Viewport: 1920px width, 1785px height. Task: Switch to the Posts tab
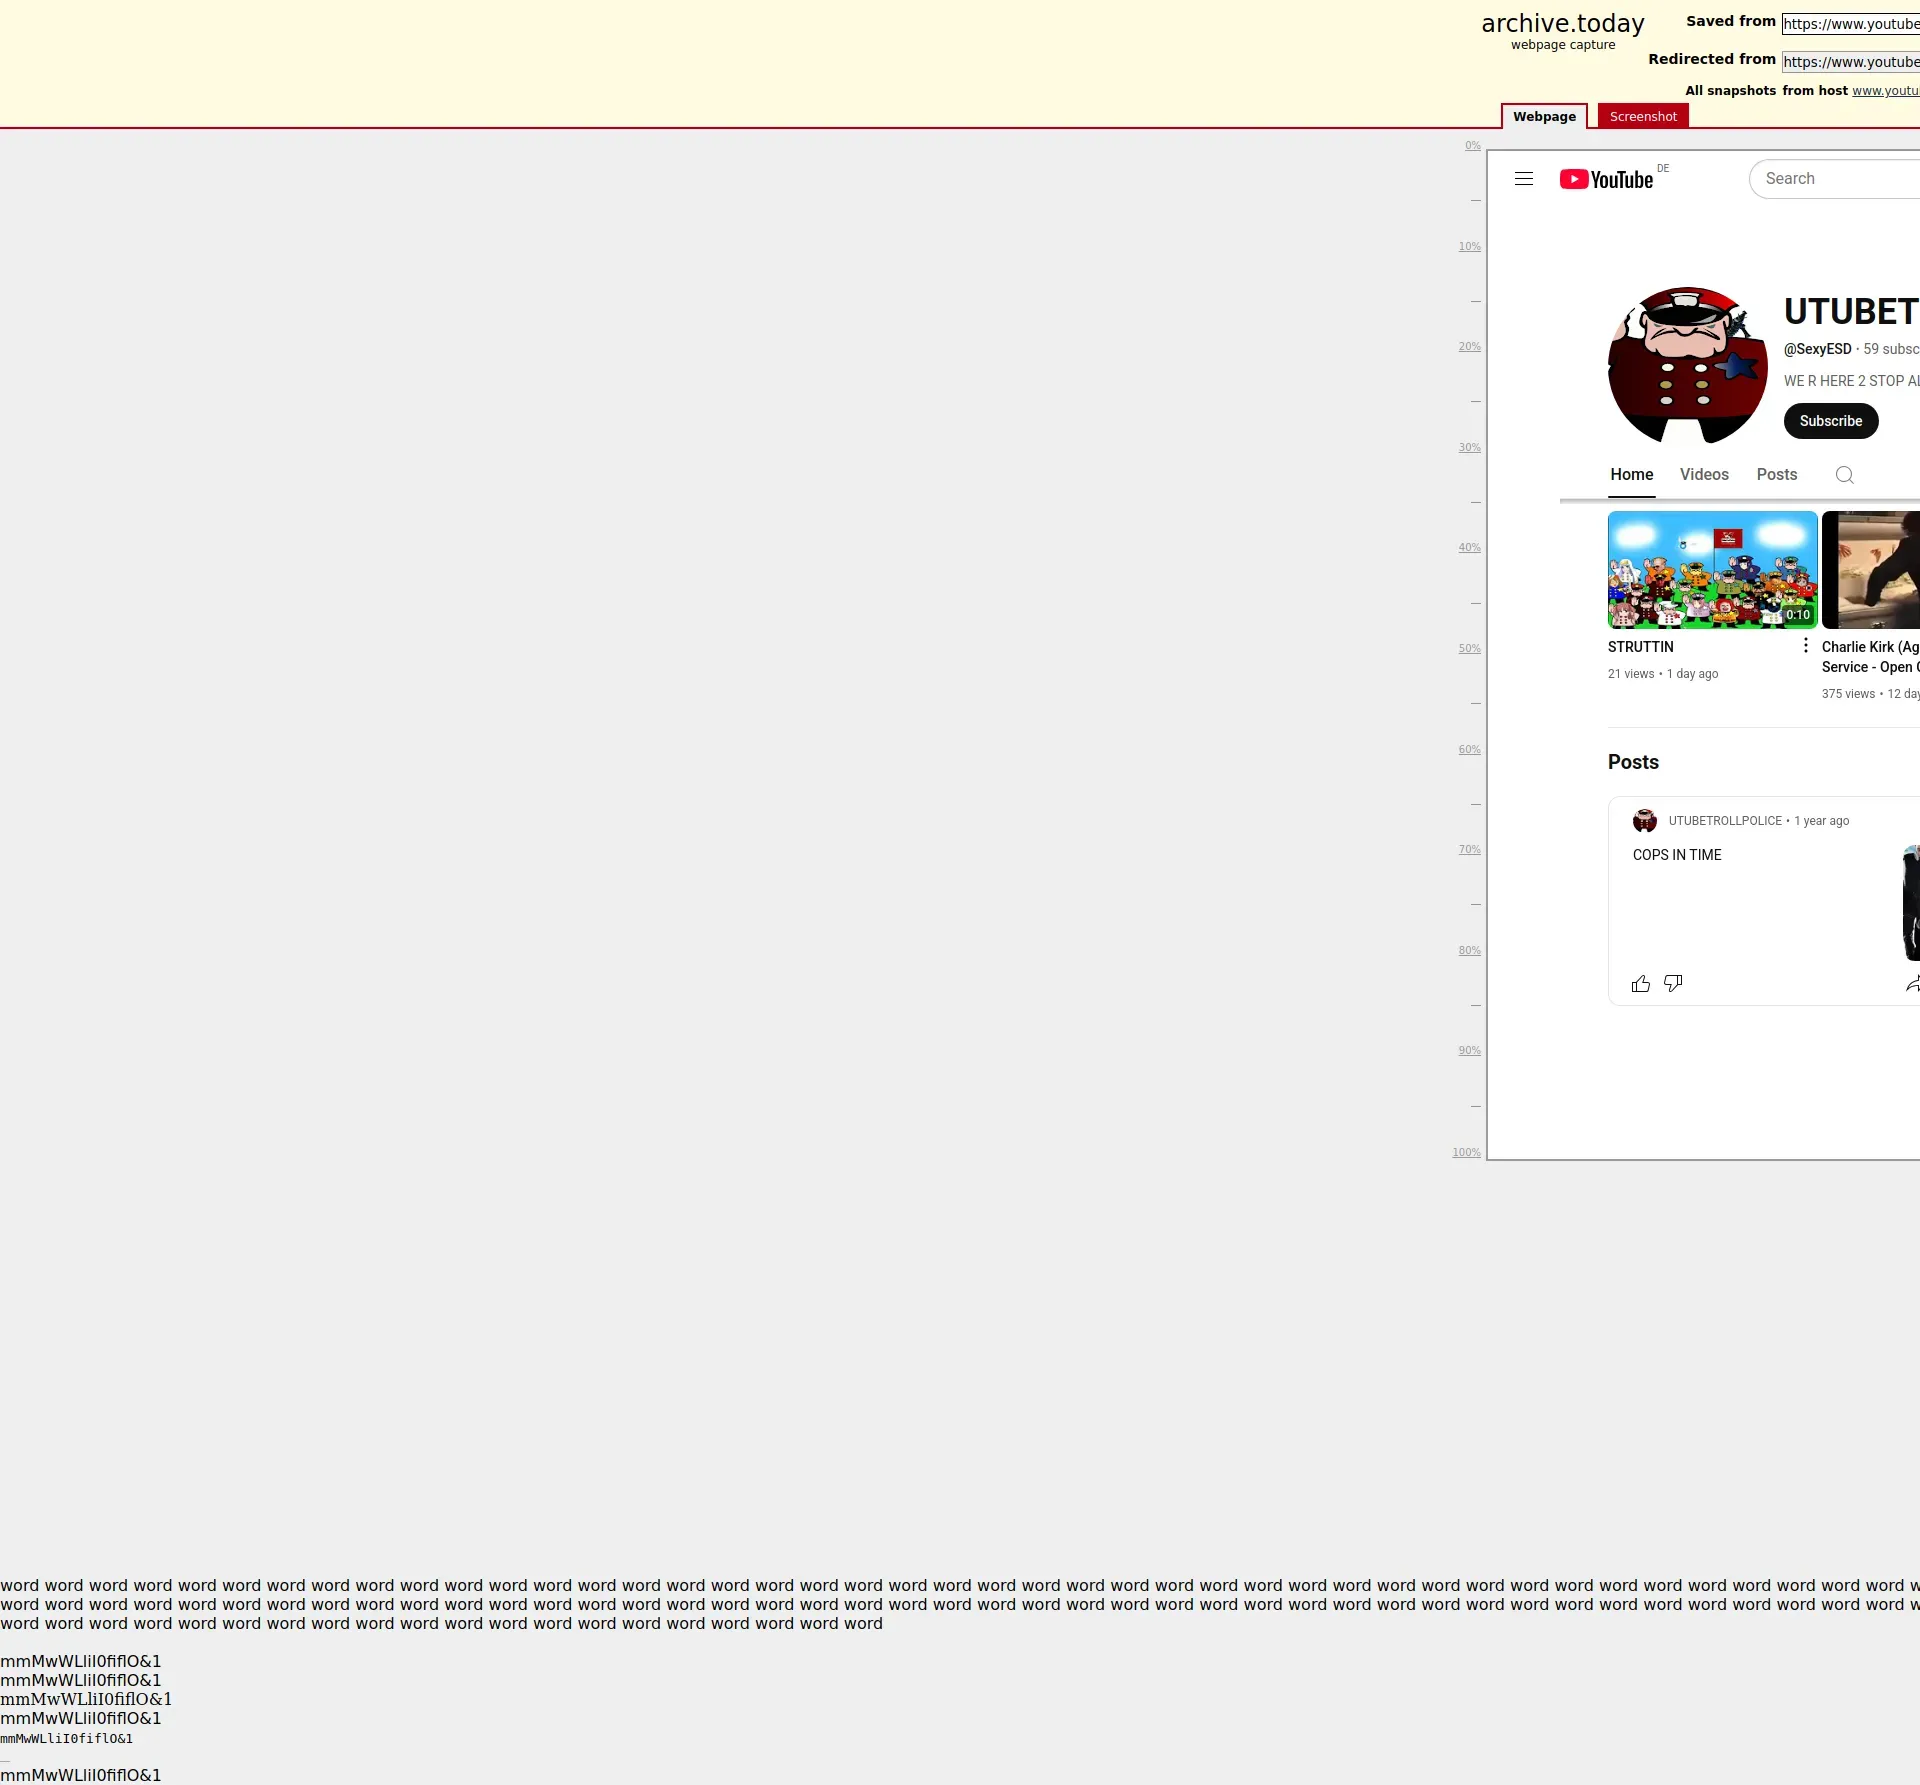coord(1777,475)
